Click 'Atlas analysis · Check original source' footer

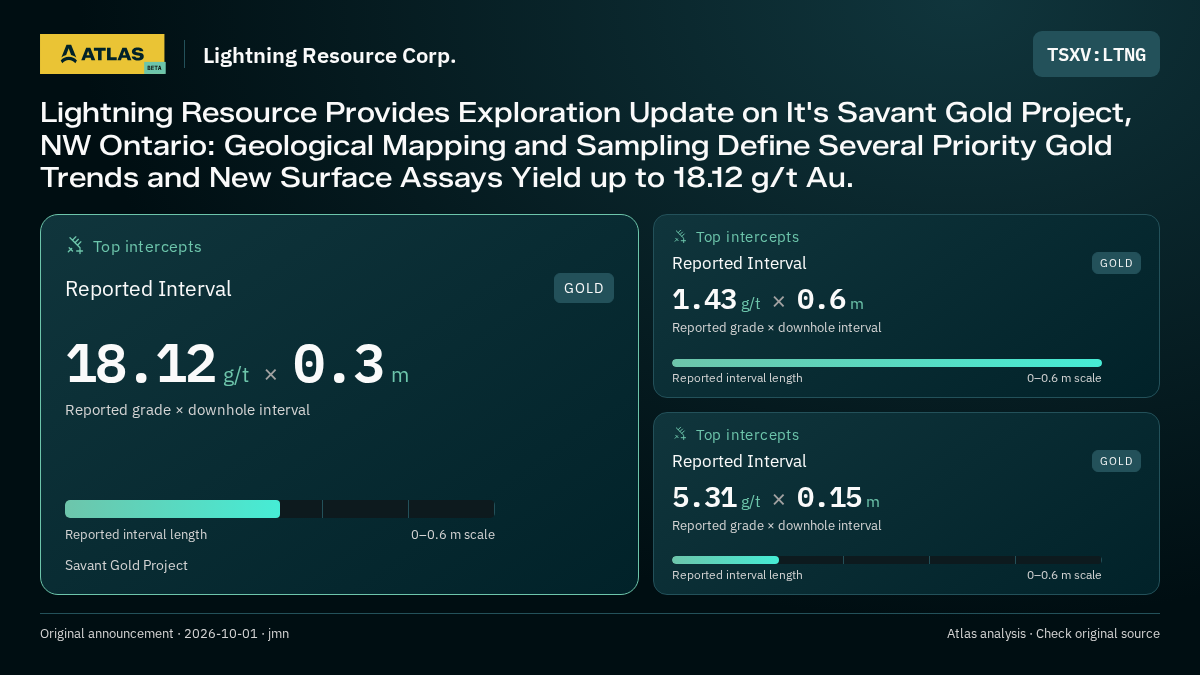coord(1053,634)
